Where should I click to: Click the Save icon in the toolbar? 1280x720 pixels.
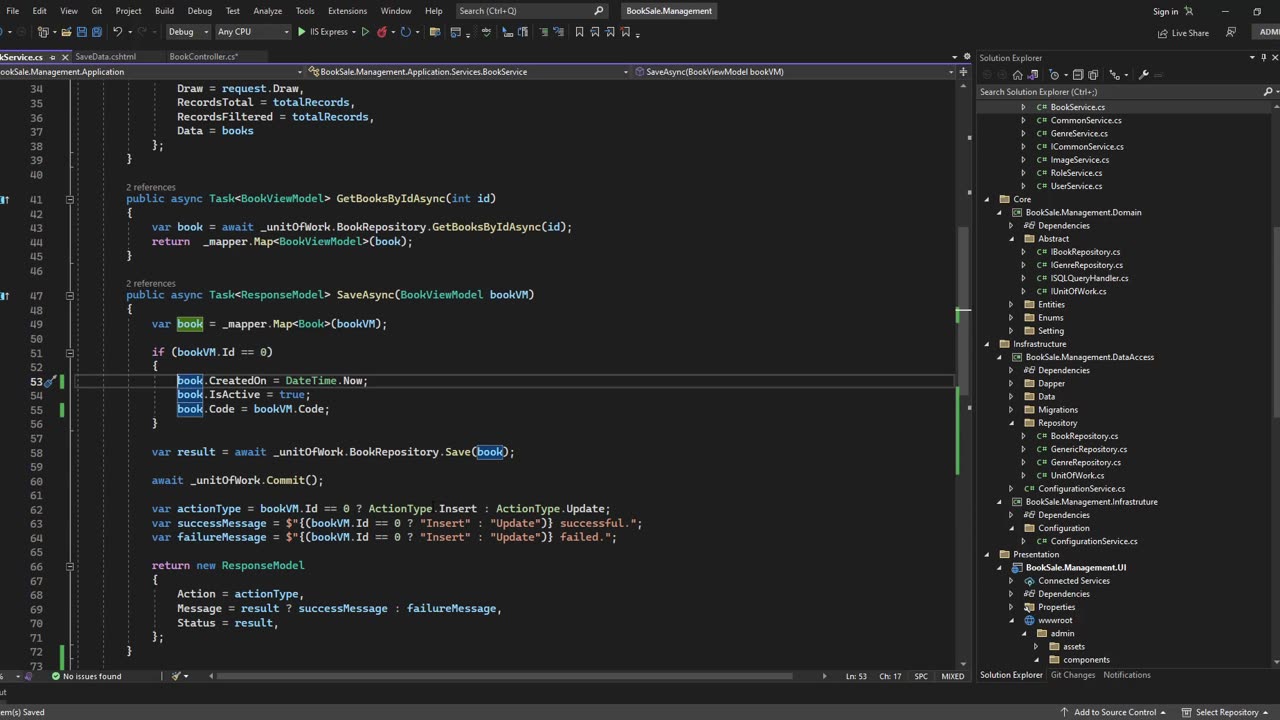[82, 32]
